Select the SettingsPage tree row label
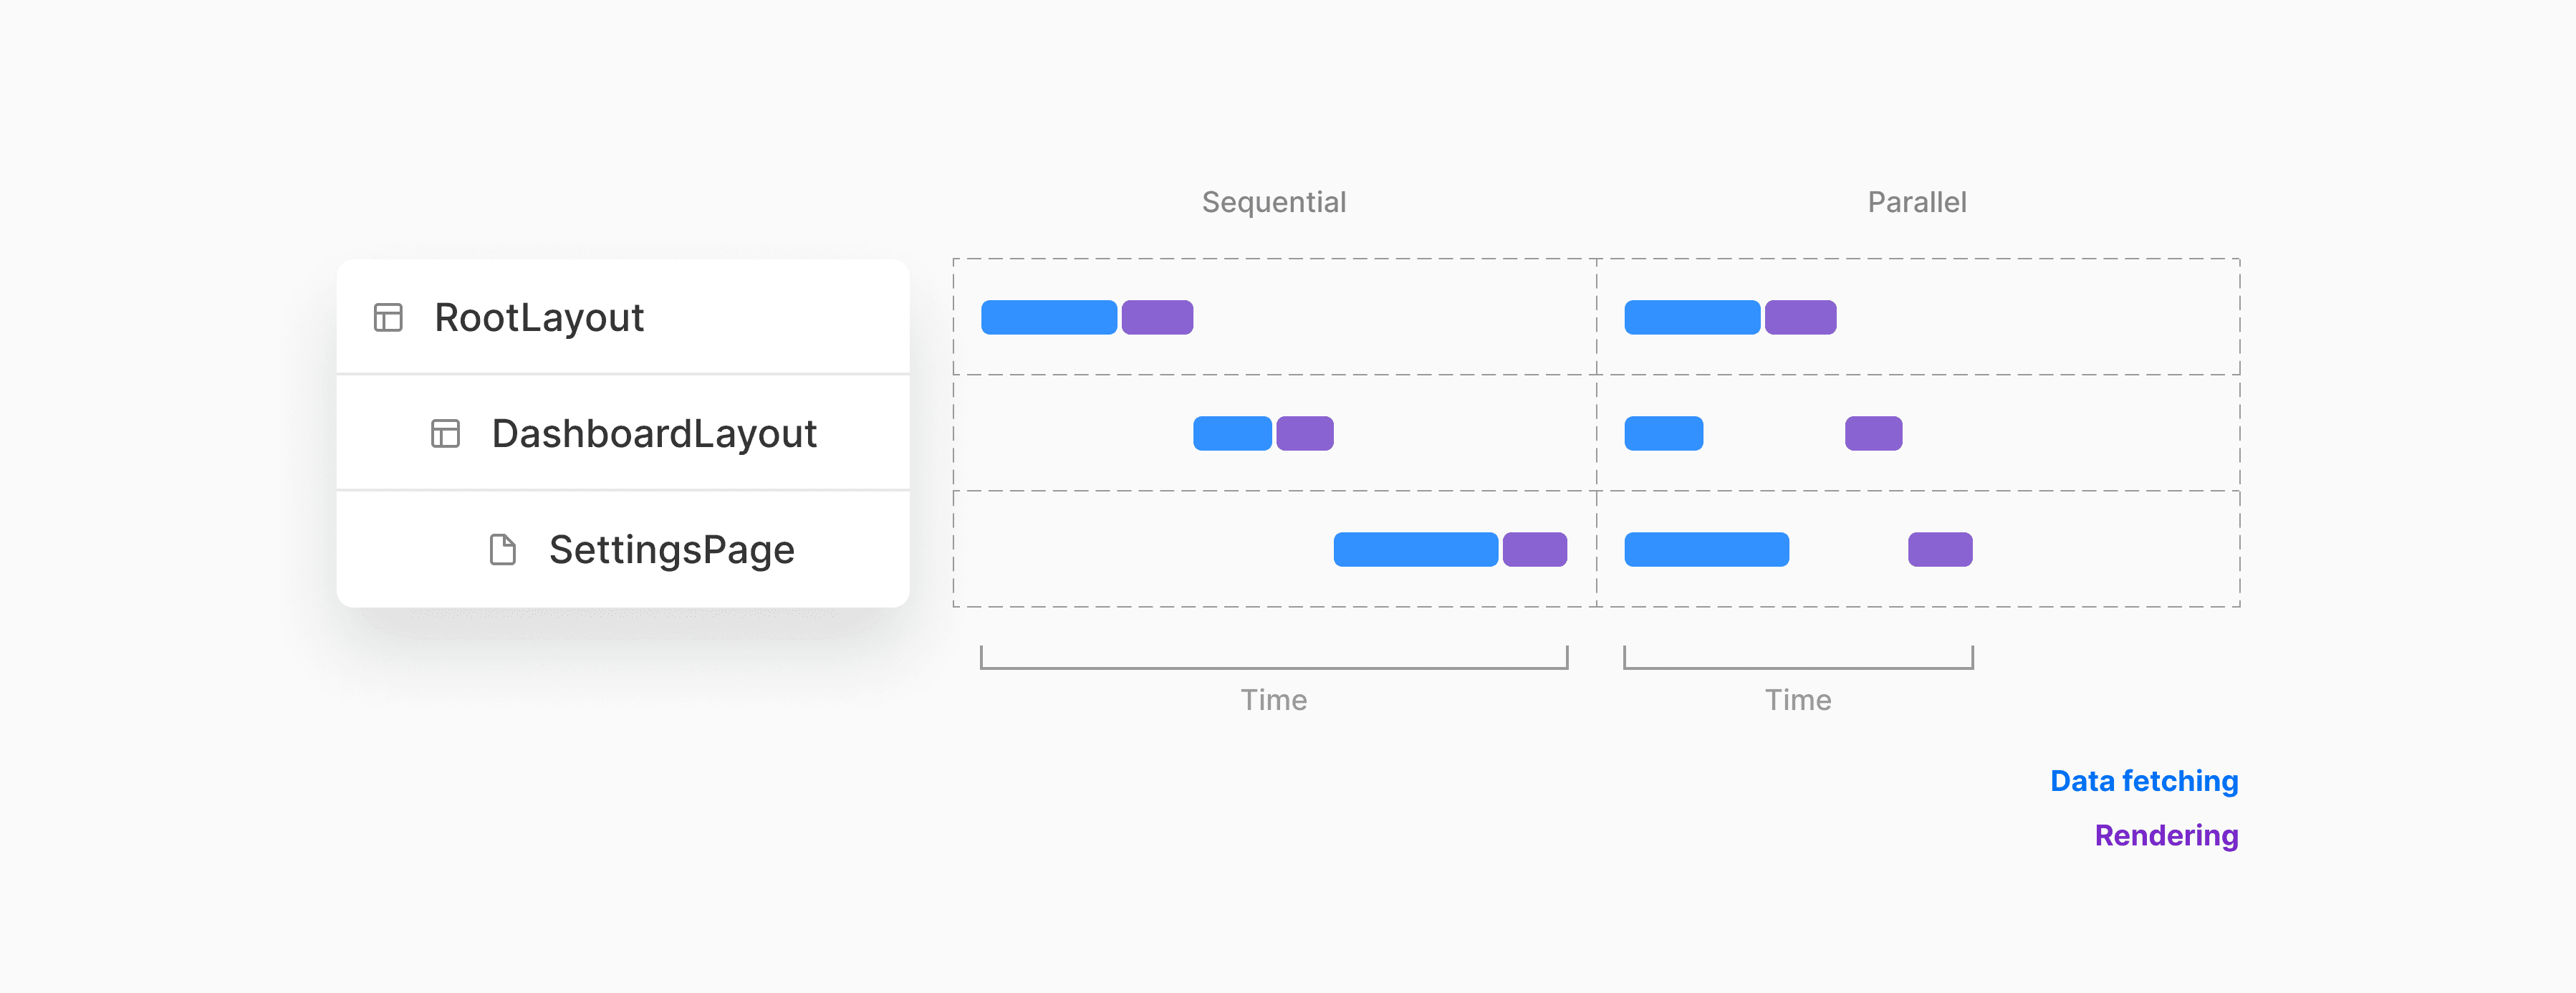Viewport: 2576px width, 993px height. pyautogui.click(x=672, y=549)
